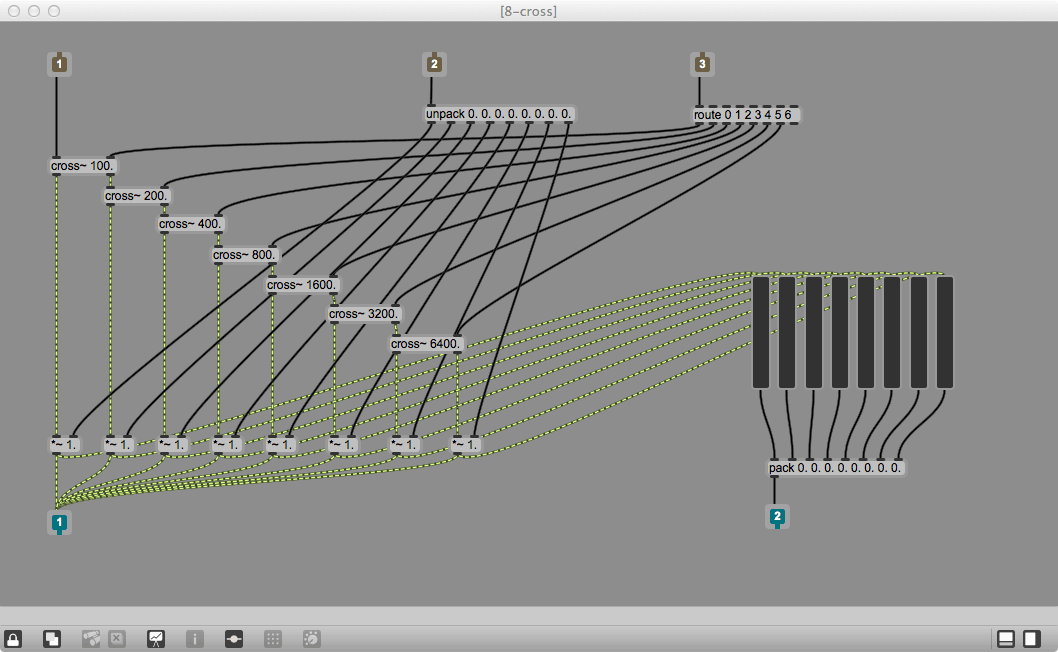This screenshot has width=1058, height=652.
Task: Select teal outlet 2 object
Action: click(777, 517)
